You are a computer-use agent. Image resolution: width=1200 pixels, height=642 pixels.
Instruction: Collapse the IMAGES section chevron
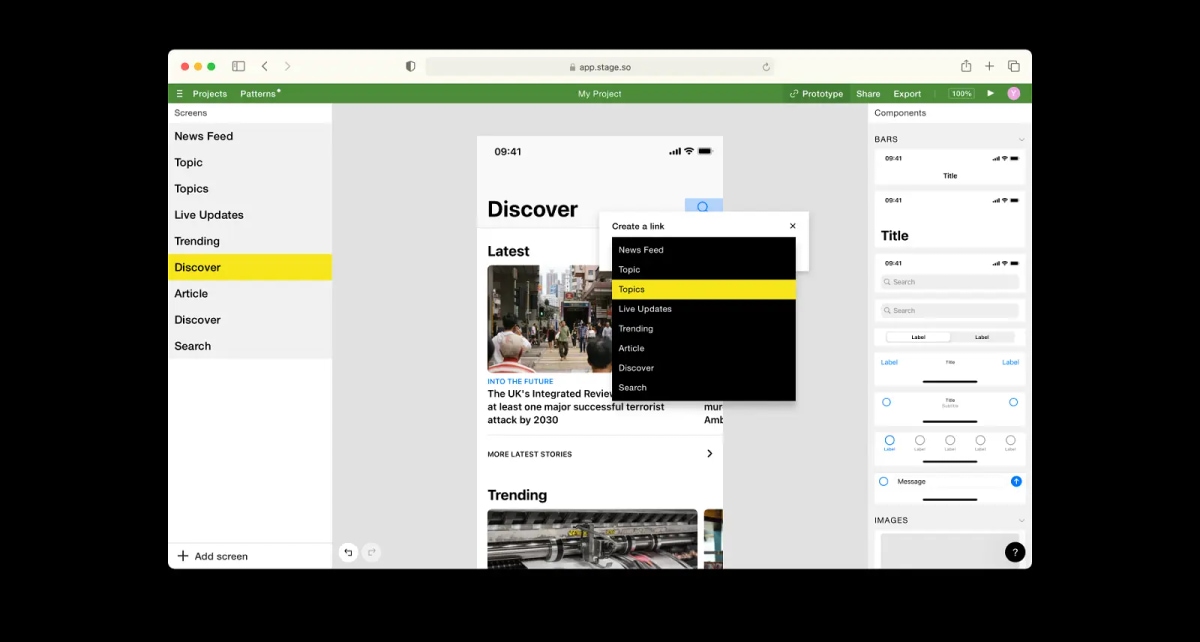1021,520
